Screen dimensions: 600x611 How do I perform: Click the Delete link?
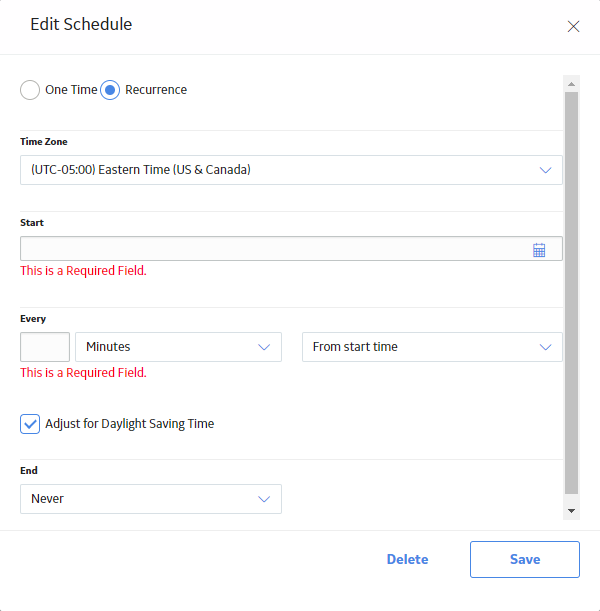pos(408,559)
